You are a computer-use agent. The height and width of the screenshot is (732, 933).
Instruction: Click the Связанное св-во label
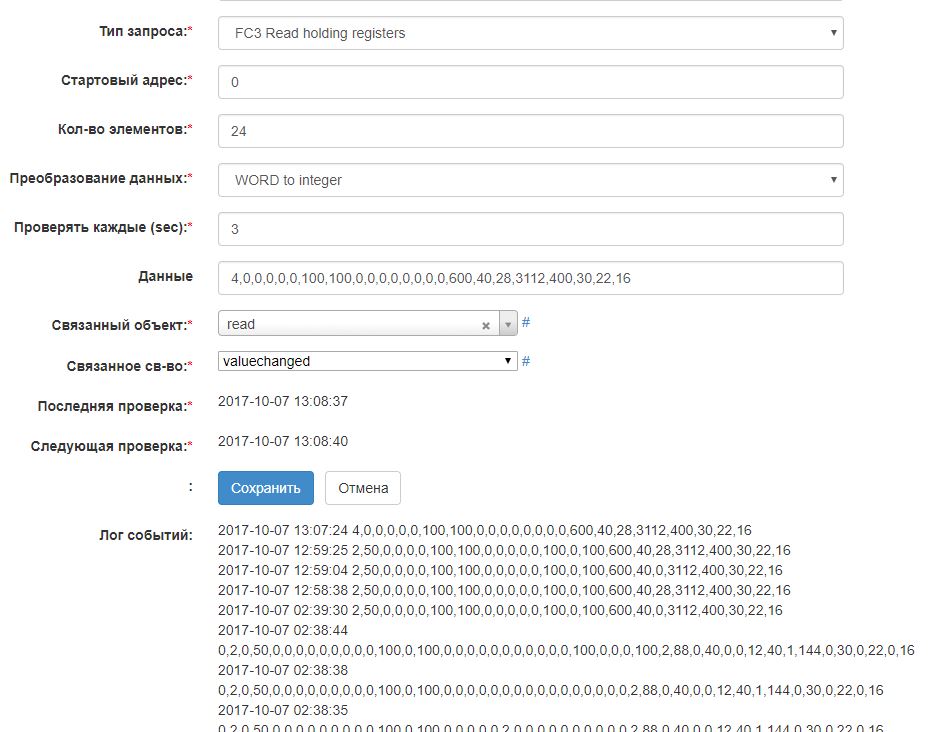click(130, 366)
